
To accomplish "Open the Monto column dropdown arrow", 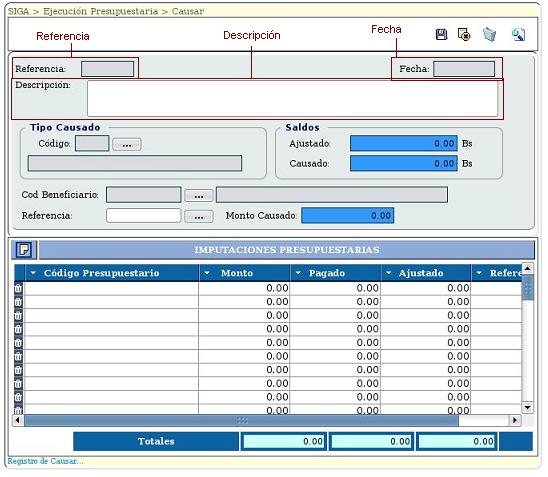I will 207,273.
